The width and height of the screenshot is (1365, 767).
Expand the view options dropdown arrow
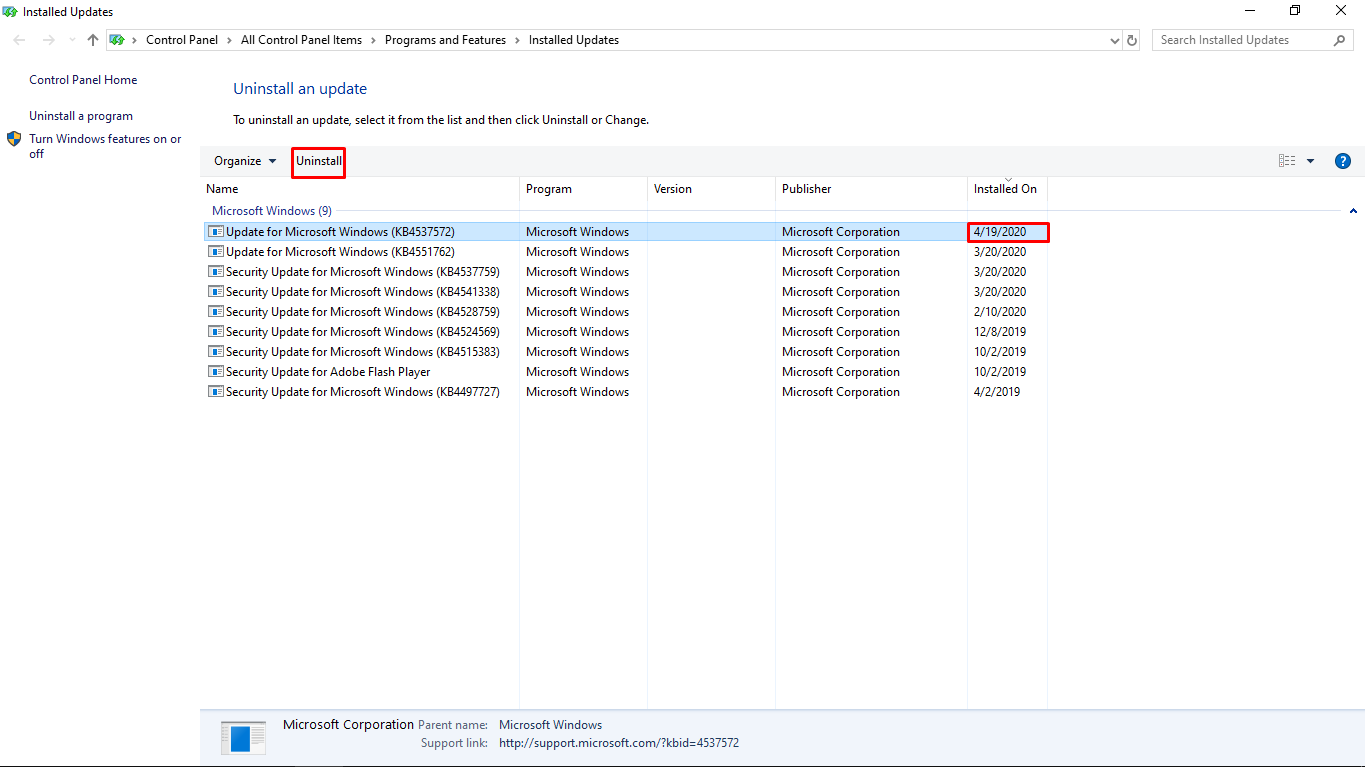coord(1310,161)
